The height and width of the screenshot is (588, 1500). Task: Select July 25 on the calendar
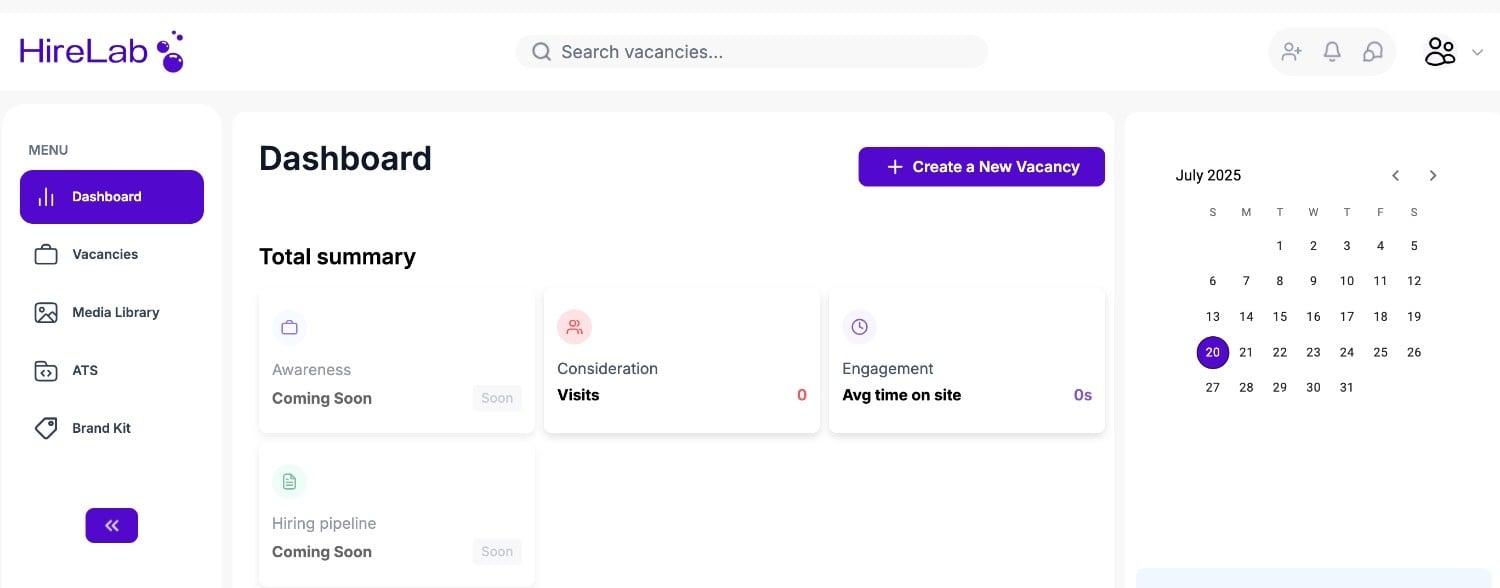tap(1380, 352)
